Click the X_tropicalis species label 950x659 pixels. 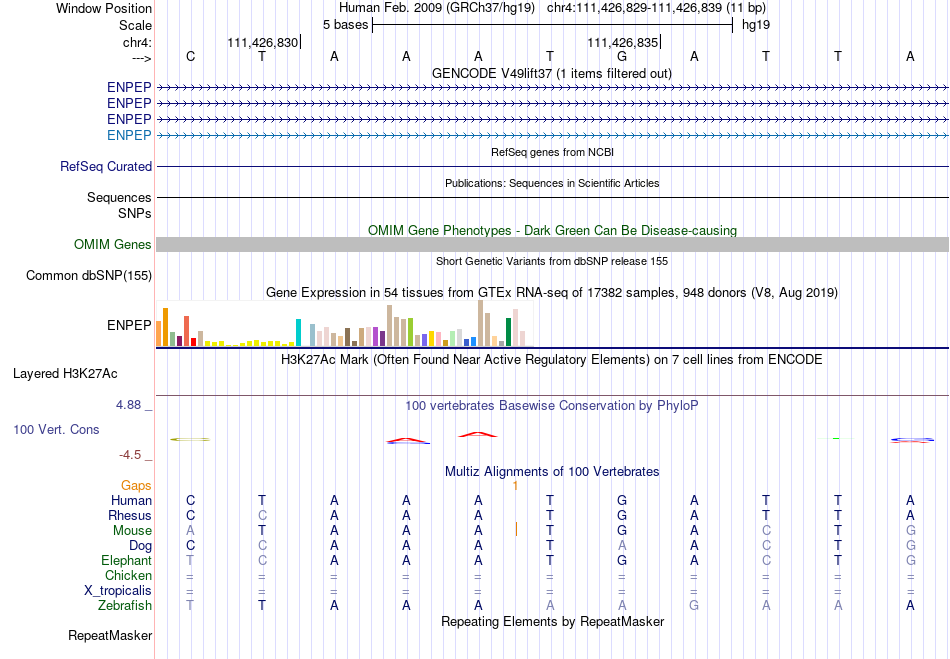click(118, 591)
